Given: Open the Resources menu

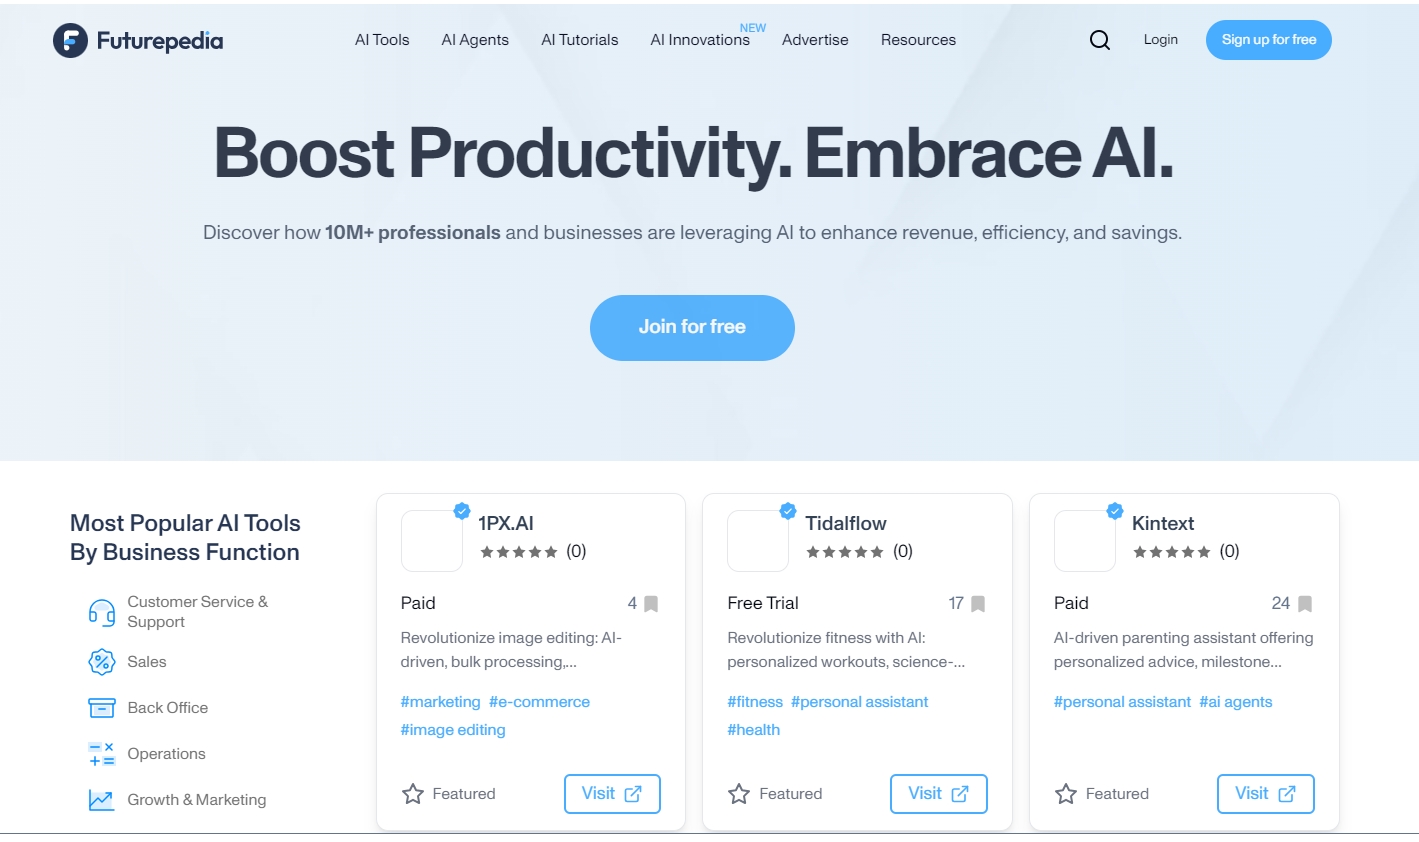Looking at the screenshot, I should coord(918,40).
